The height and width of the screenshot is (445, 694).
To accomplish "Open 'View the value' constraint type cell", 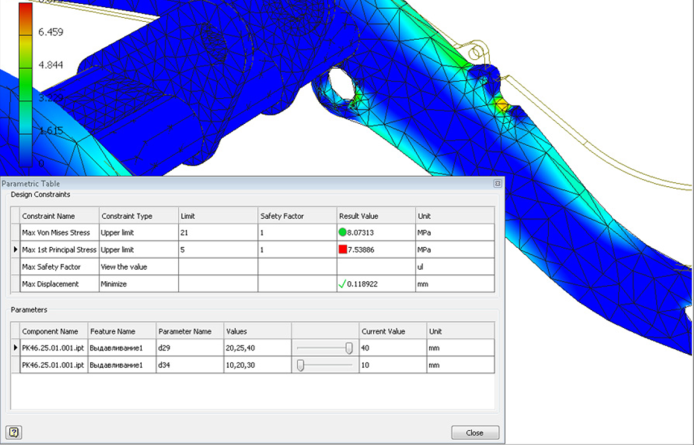I will point(139,267).
